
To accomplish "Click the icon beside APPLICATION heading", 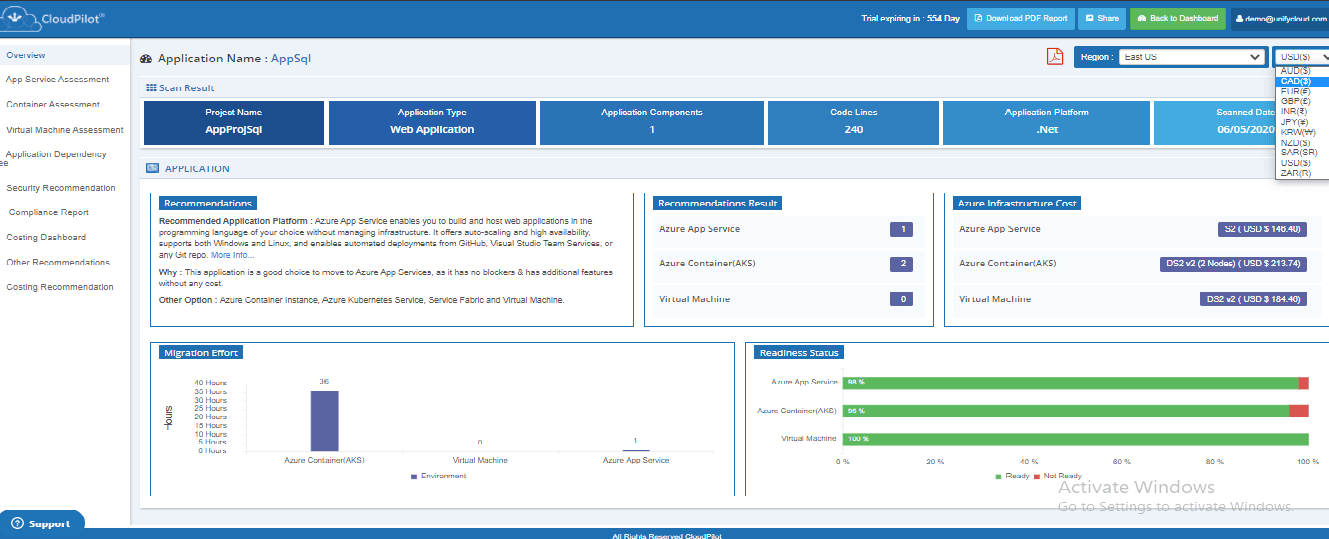I will 152,169.
